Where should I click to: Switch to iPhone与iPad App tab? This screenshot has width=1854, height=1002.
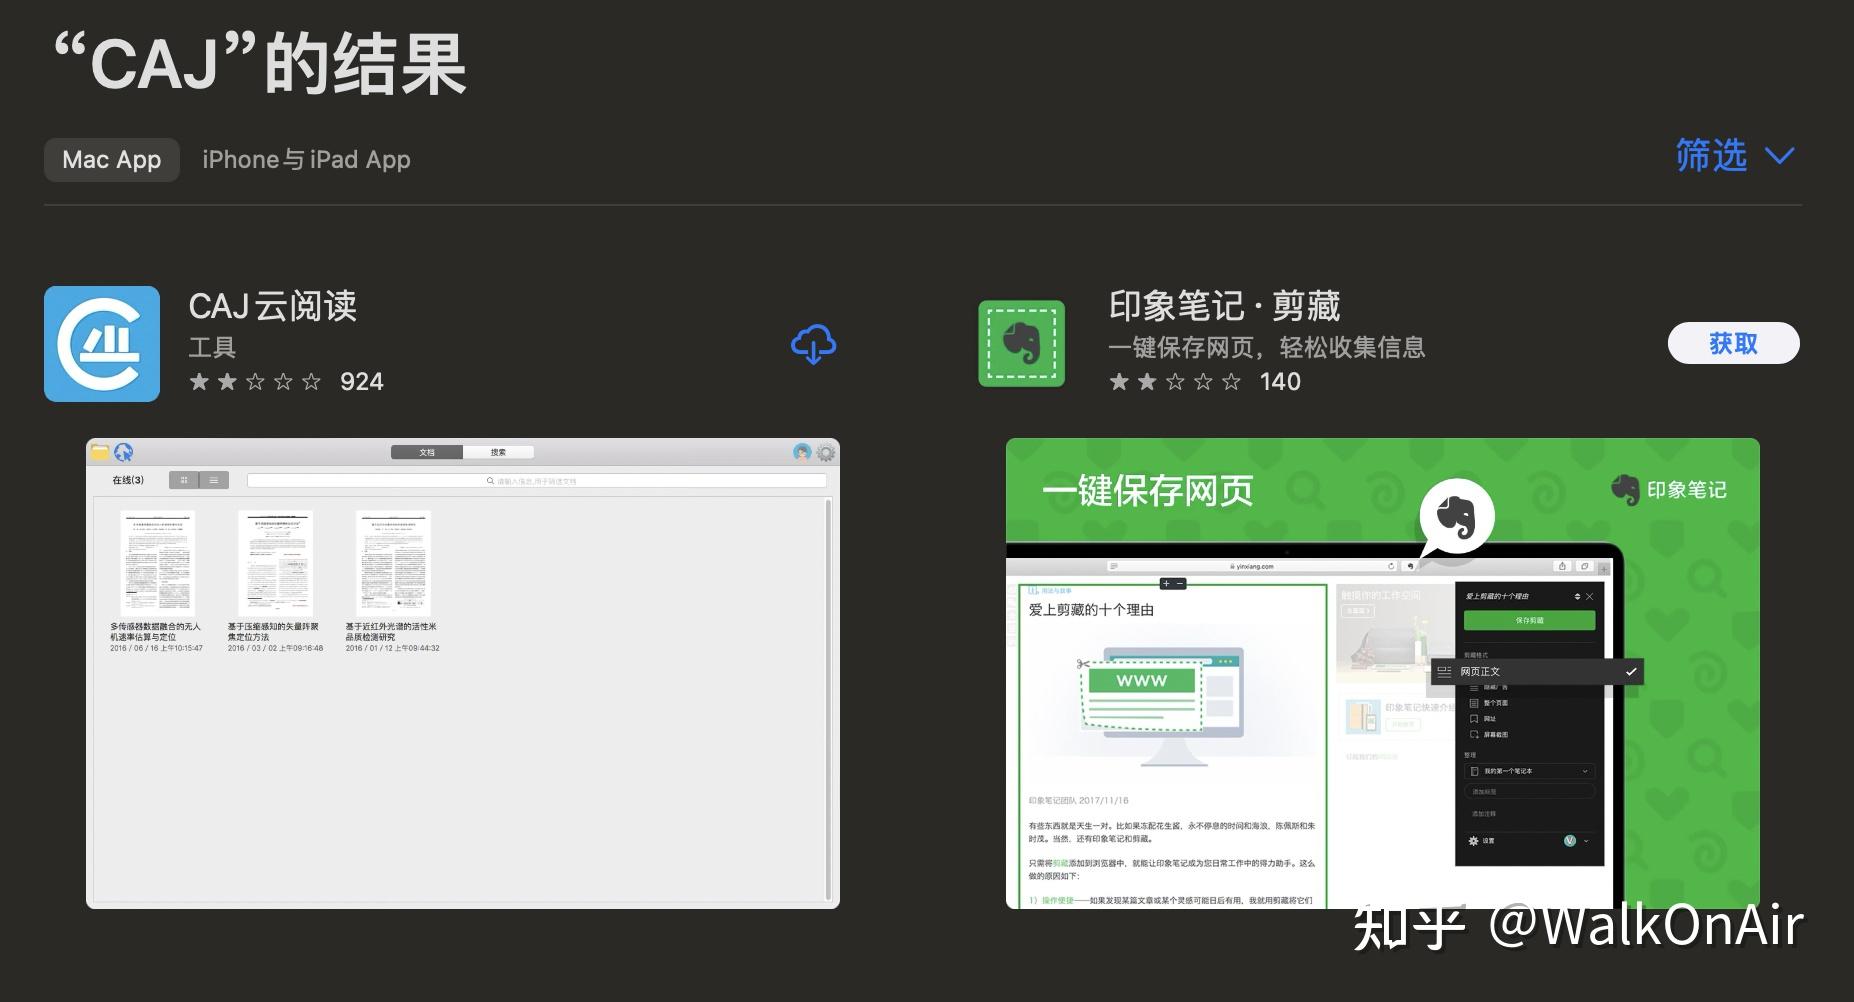pyautogui.click(x=306, y=160)
